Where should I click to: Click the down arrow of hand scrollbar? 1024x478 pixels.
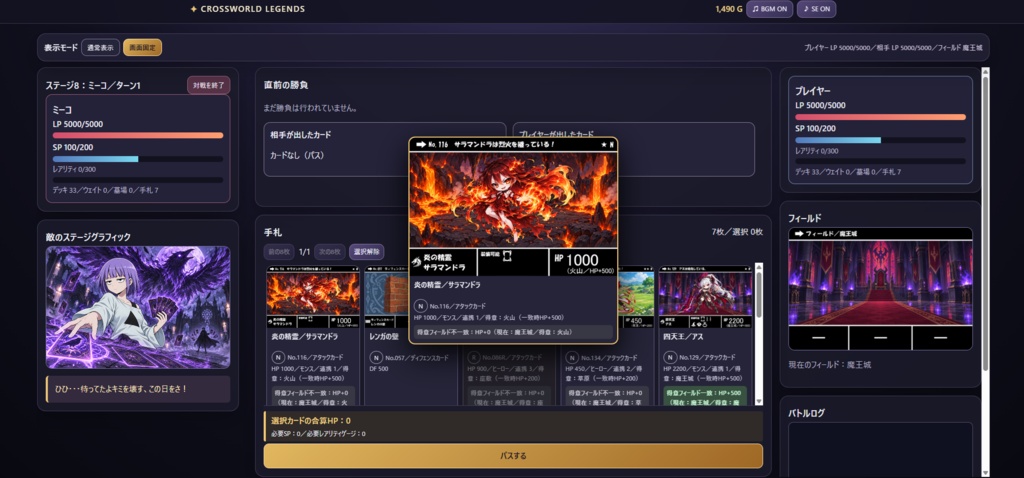[759, 401]
